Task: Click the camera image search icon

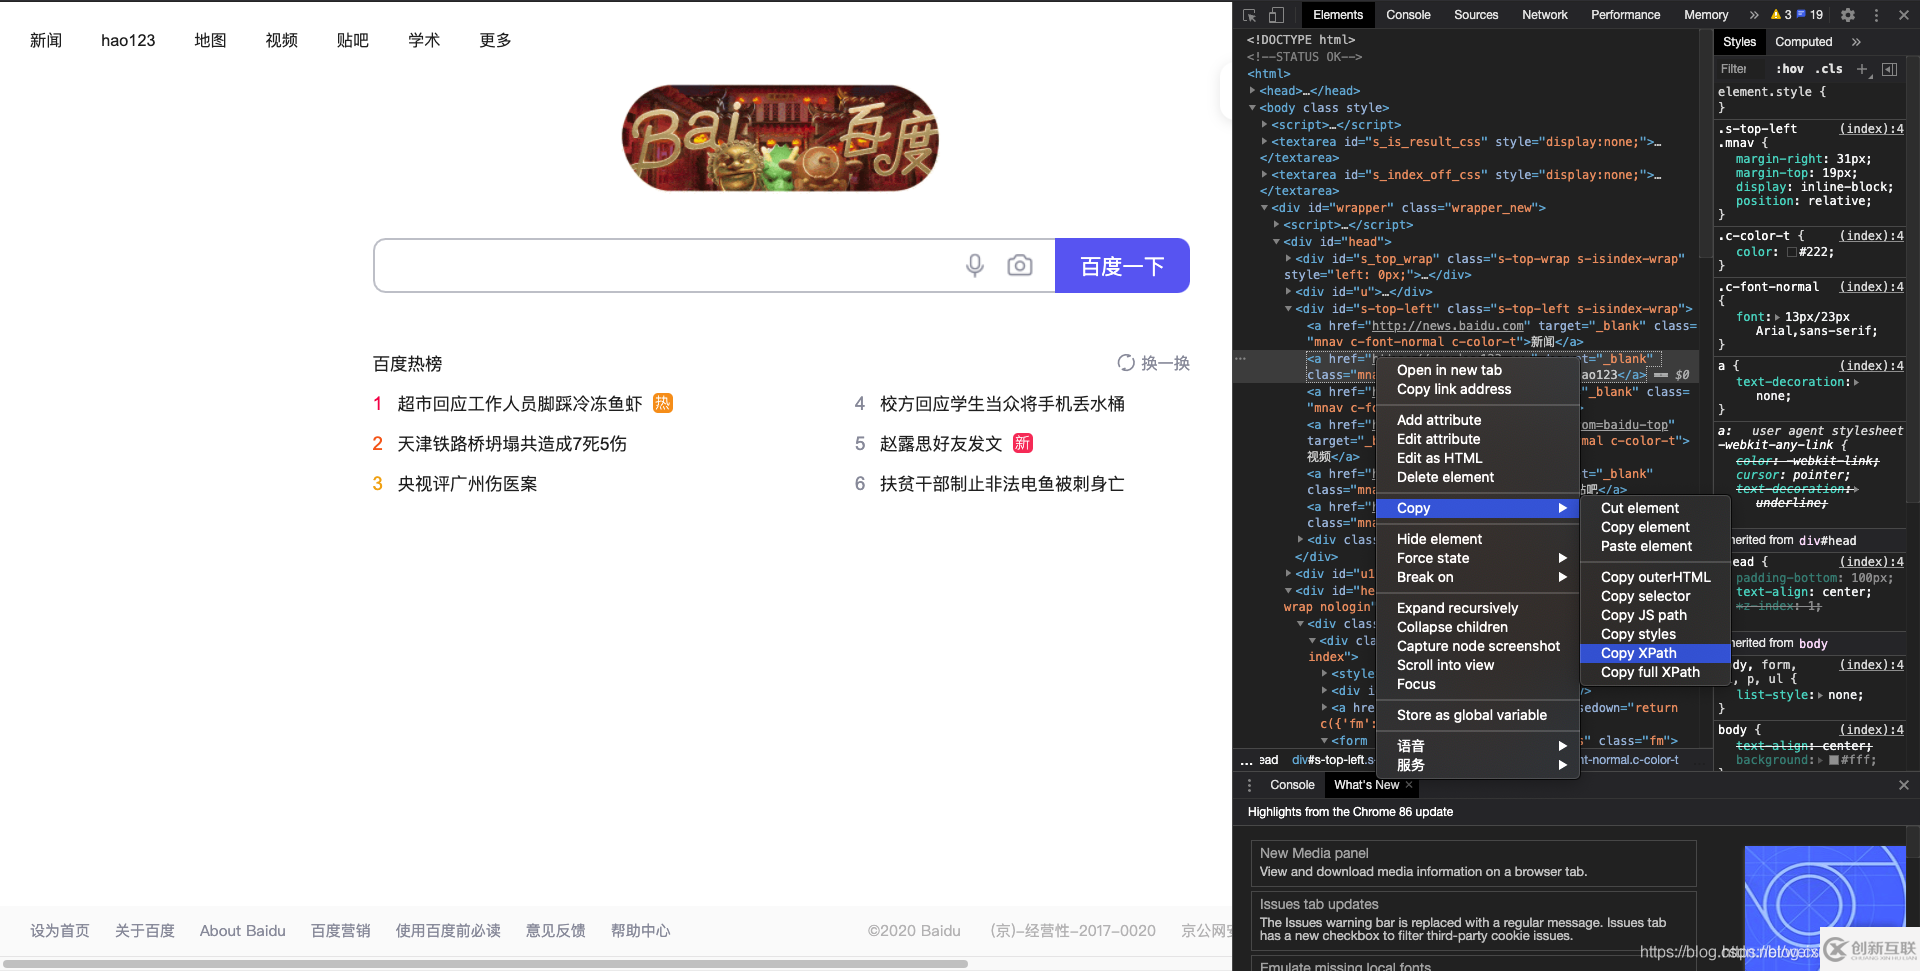Action: 1020,265
